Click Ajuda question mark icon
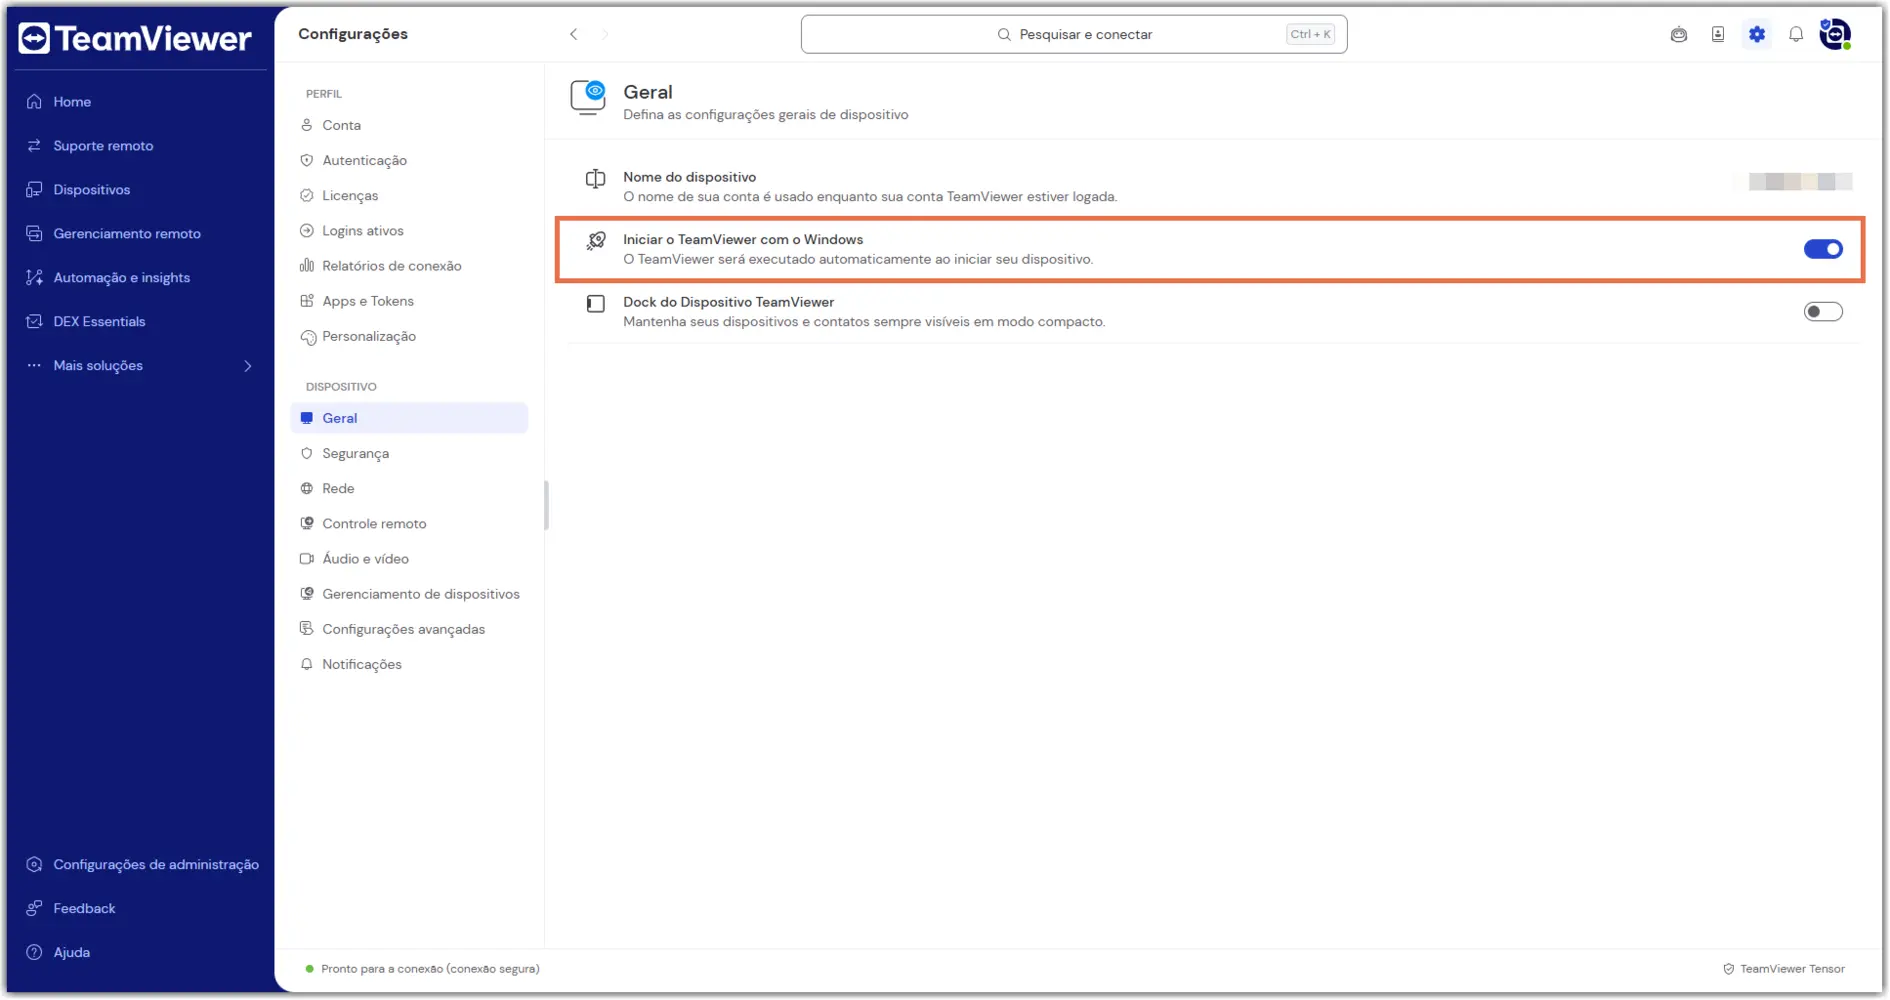1890x1000 pixels. (x=34, y=953)
